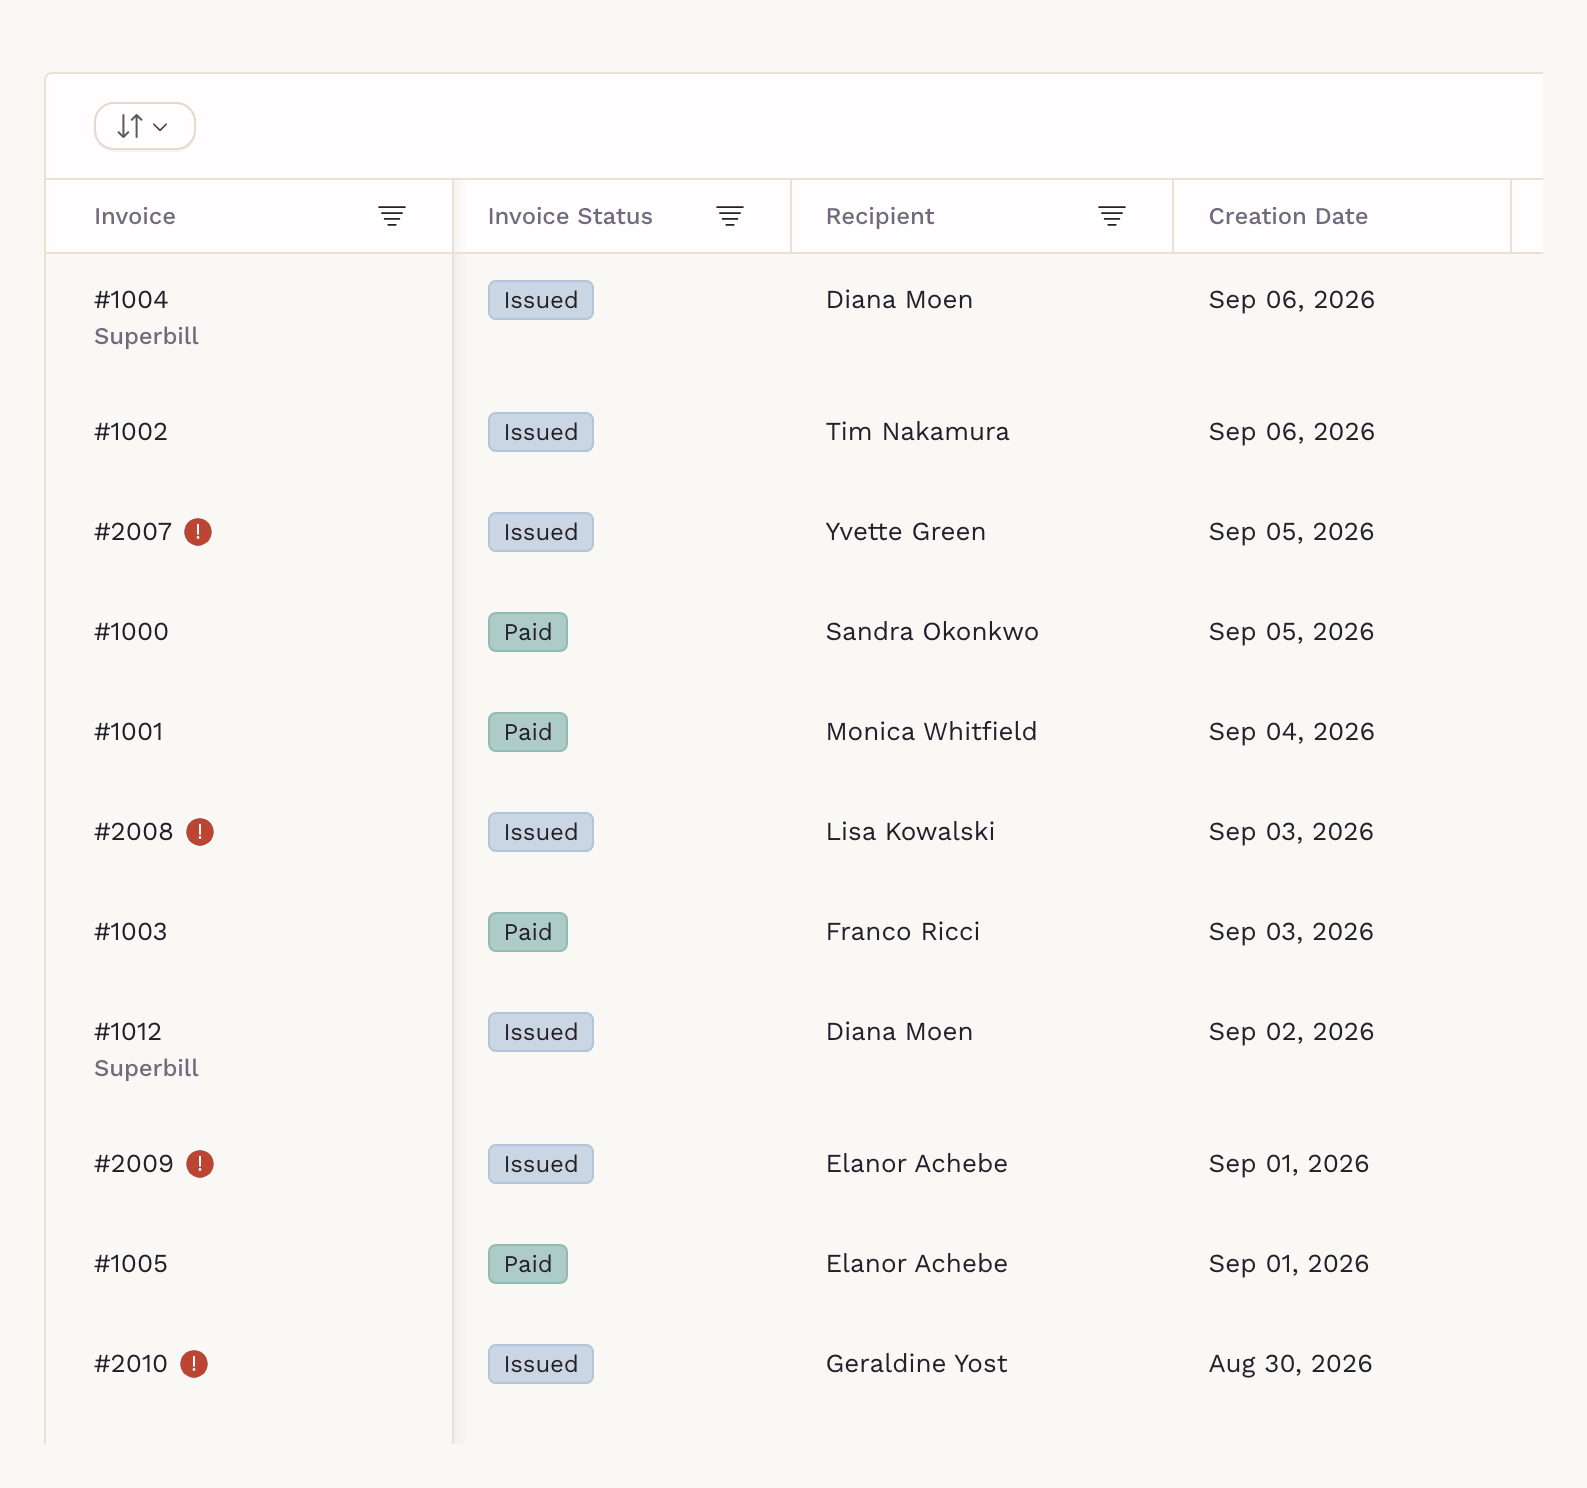This screenshot has width=1587, height=1488.
Task: Click Sep 06, 2026 date for #1002
Action: 1291,432
